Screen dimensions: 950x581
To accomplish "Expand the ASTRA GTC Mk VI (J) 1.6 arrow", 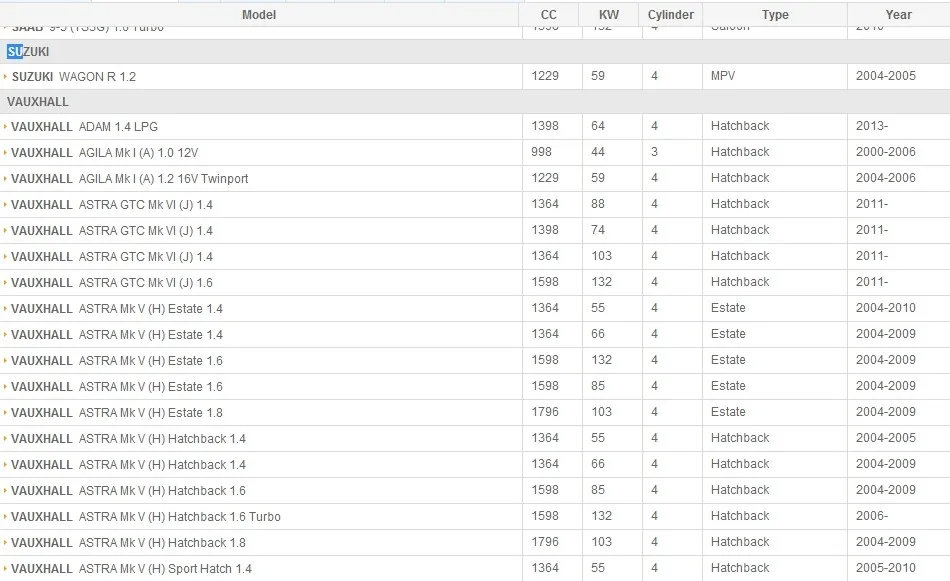I will (x=5, y=283).
